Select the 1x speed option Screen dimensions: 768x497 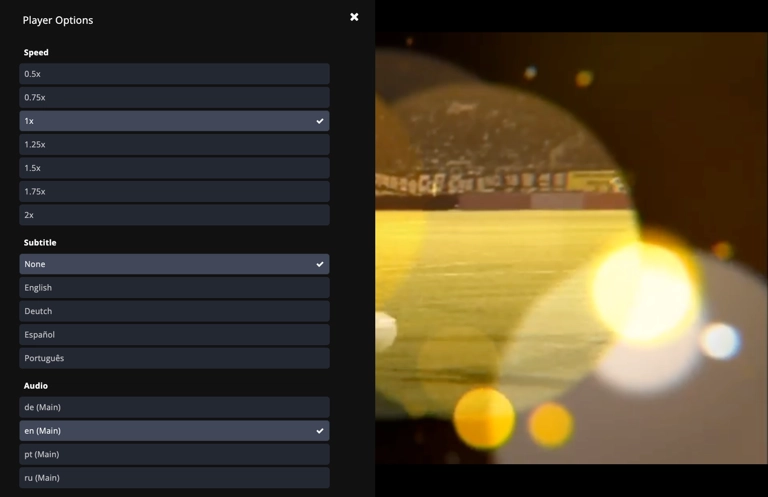174,121
